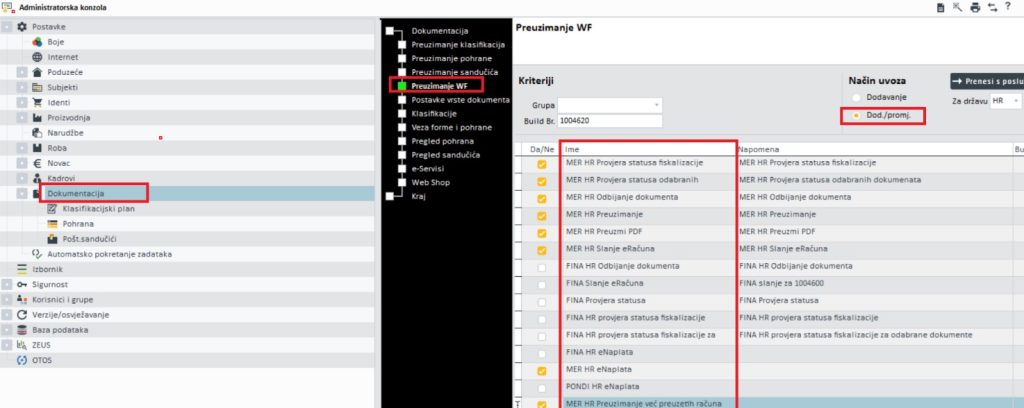The width and height of the screenshot is (1024, 408).
Task: Open help via the question mark icon
Action: coord(1009,7)
